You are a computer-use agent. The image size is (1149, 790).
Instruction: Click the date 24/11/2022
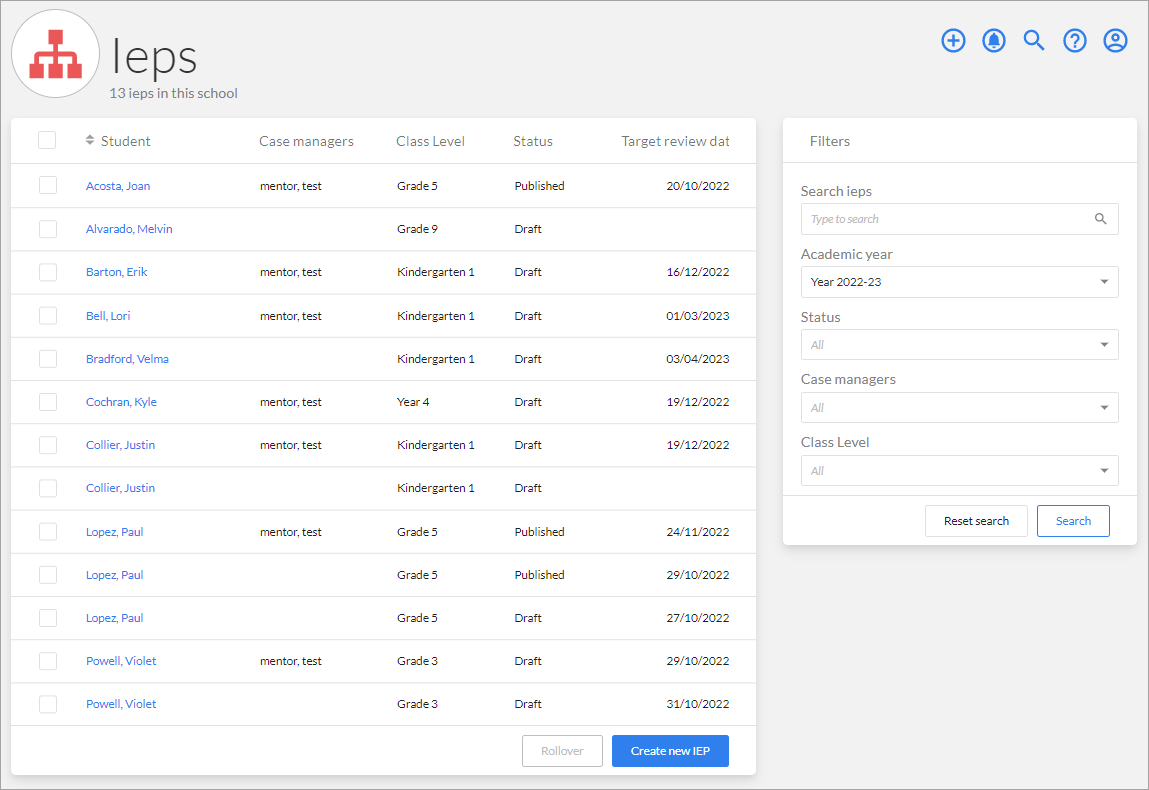click(x=698, y=532)
